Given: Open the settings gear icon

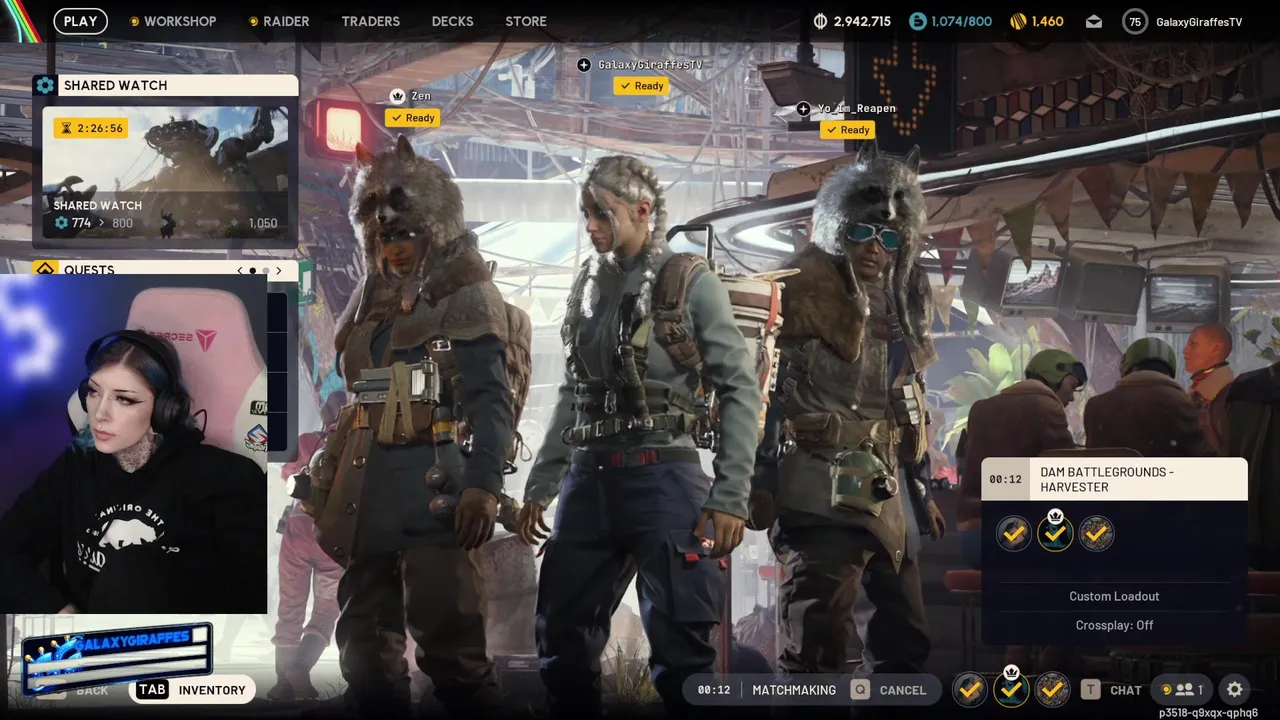Looking at the screenshot, I should coord(1235,690).
